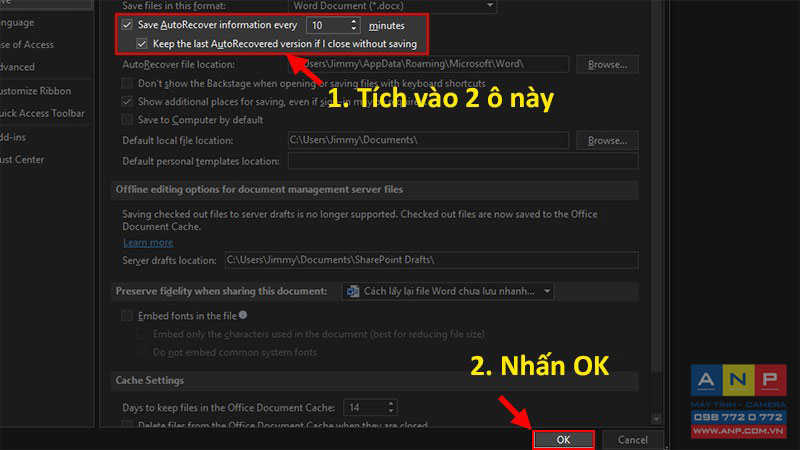Open the Learn more link

click(148, 242)
